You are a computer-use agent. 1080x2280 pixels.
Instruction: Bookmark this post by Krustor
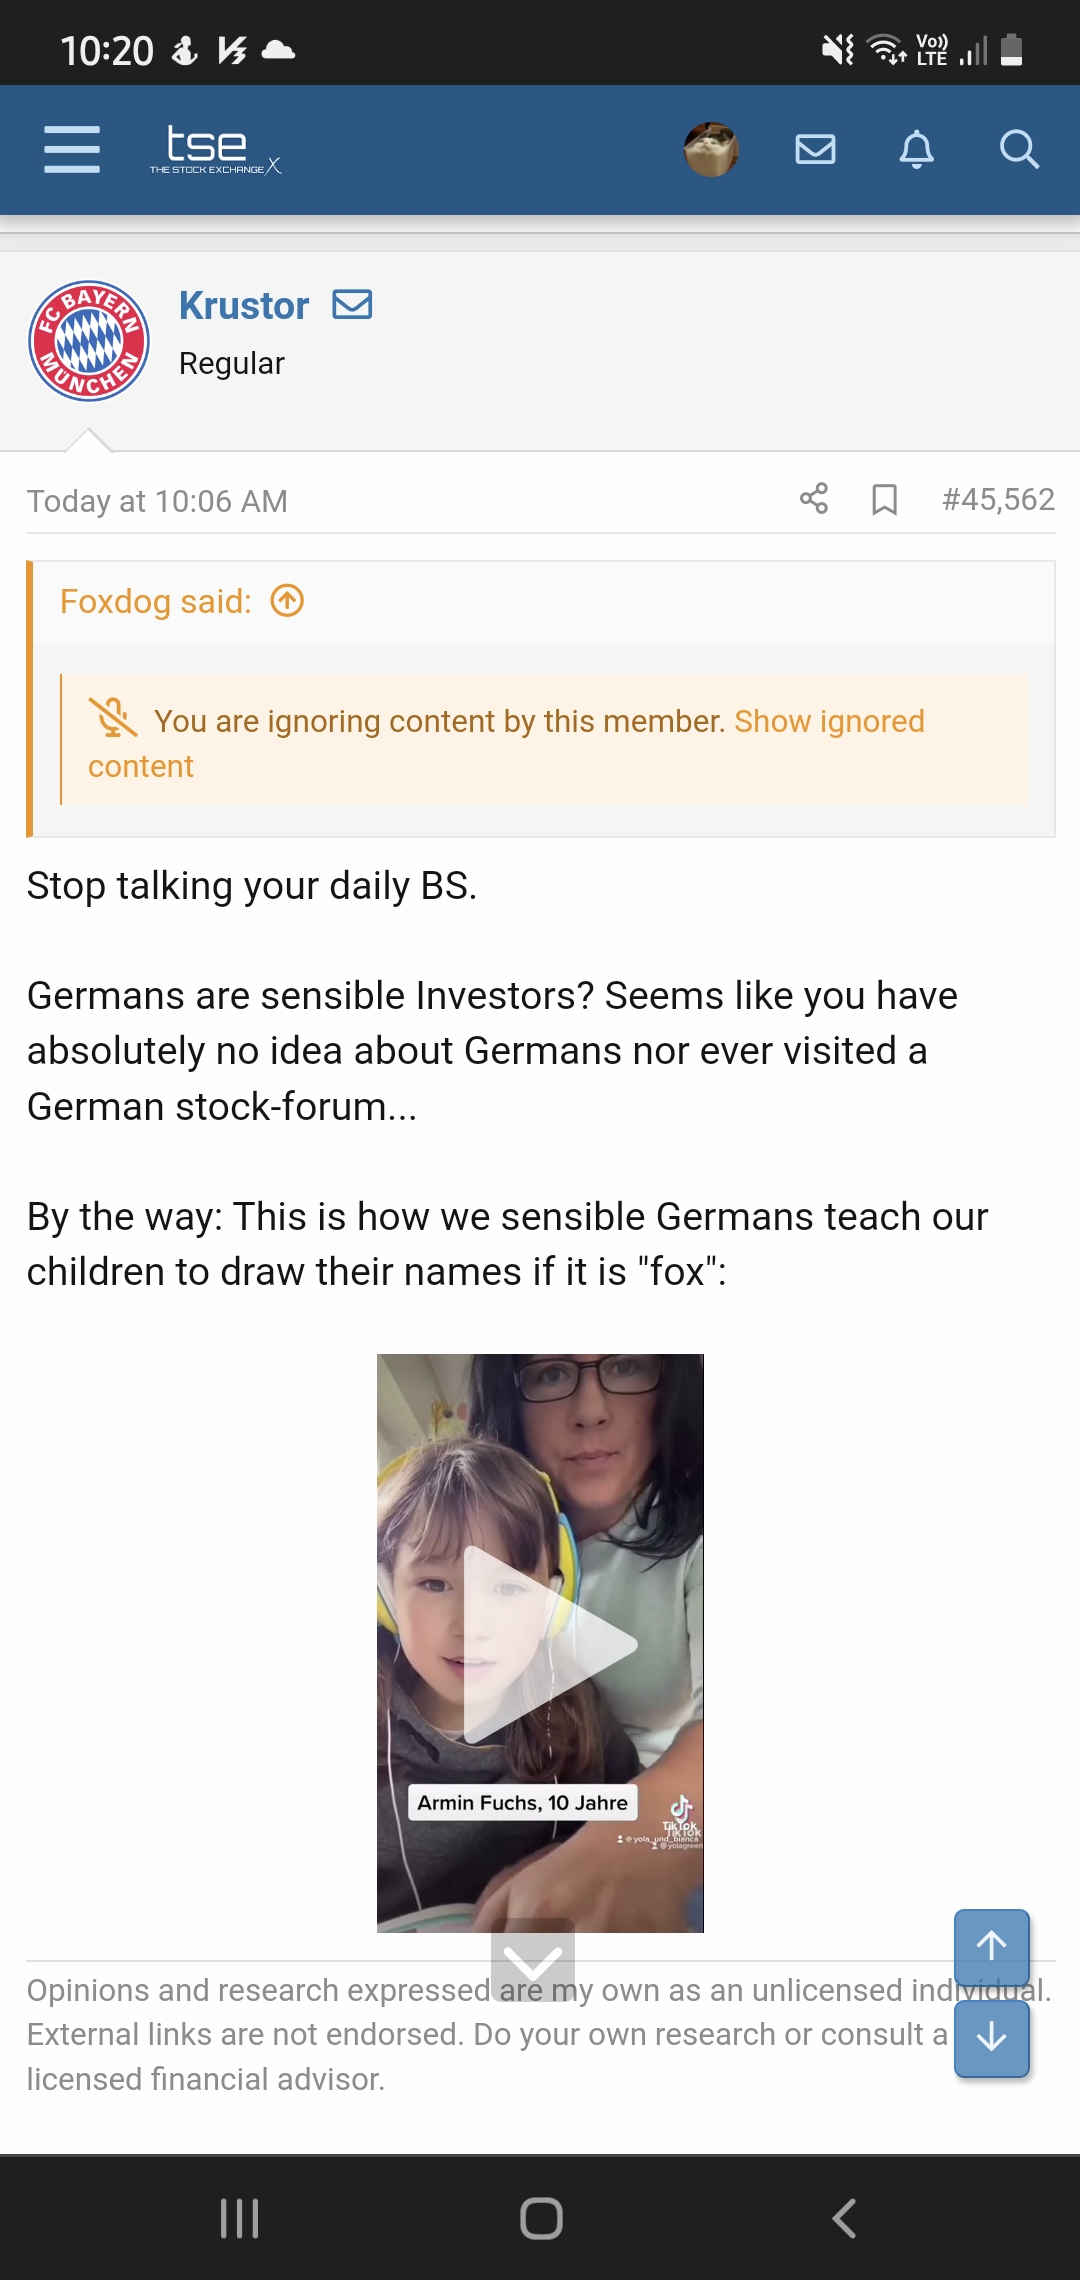coord(884,499)
